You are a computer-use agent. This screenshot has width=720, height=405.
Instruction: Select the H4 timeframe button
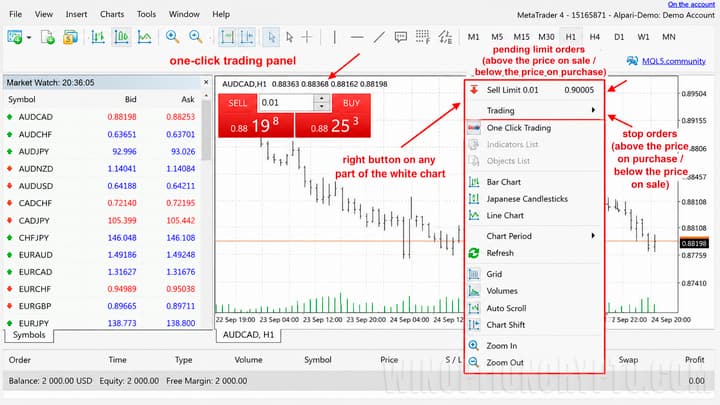coord(595,37)
